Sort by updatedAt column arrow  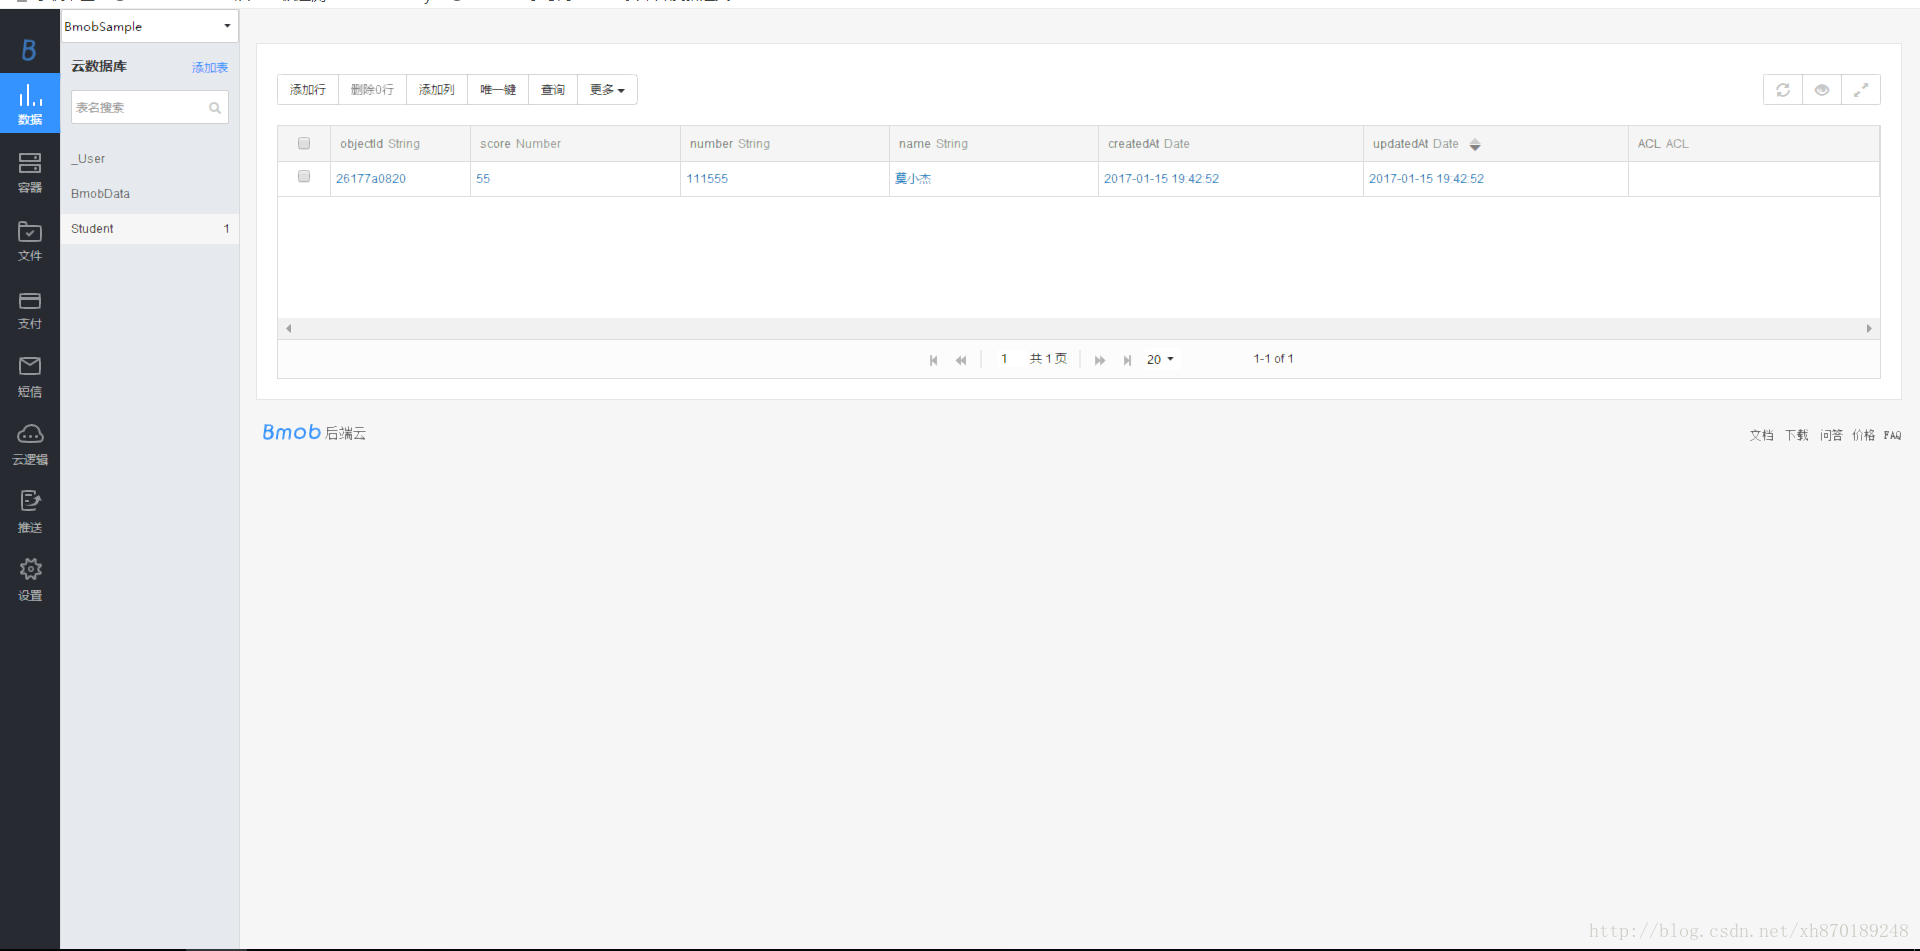1475,145
